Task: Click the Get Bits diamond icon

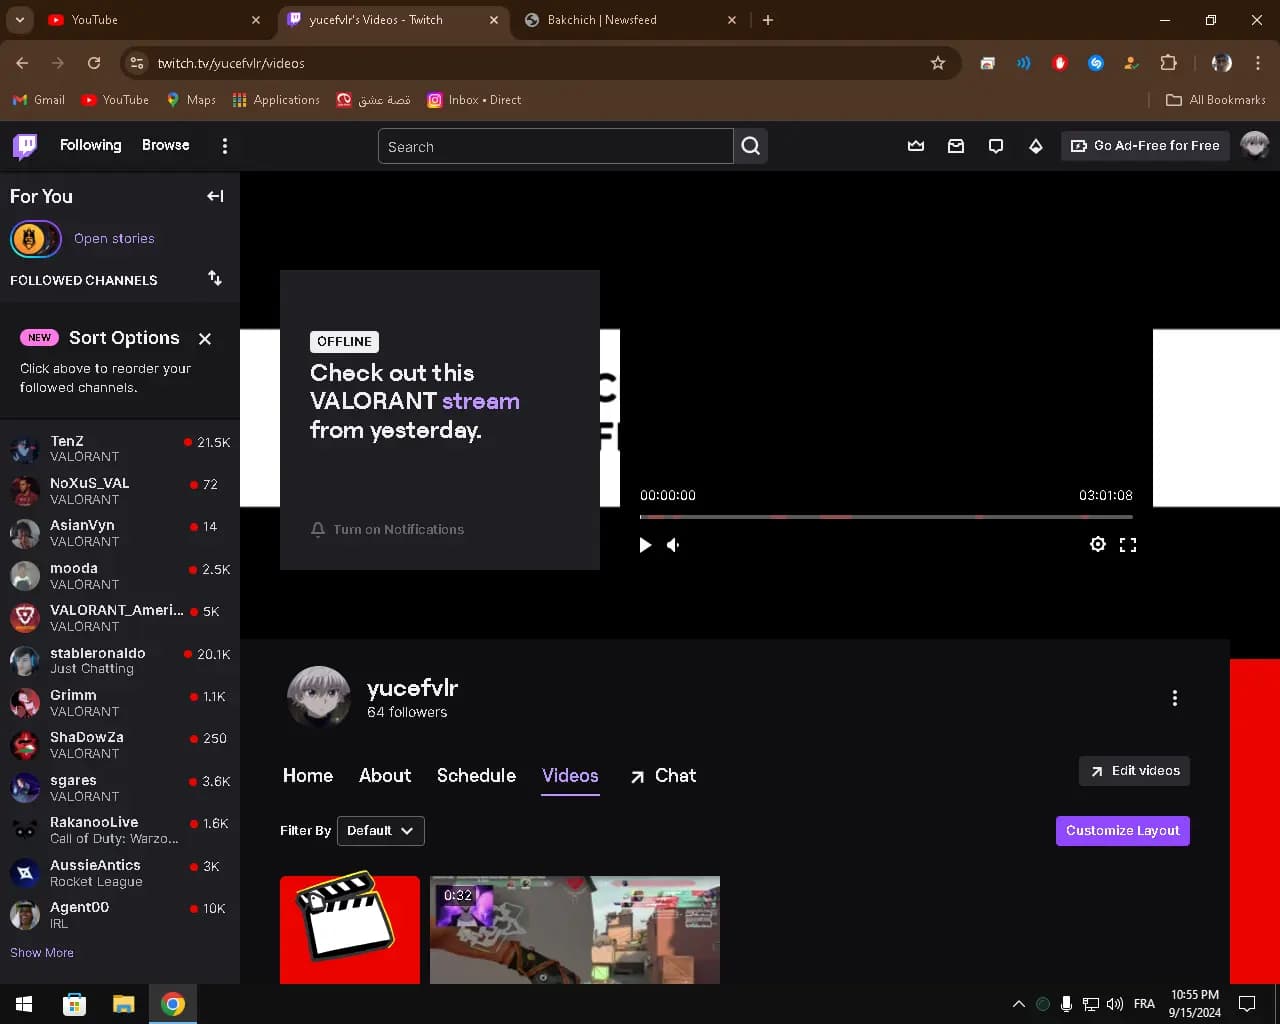Action: (1036, 146)
